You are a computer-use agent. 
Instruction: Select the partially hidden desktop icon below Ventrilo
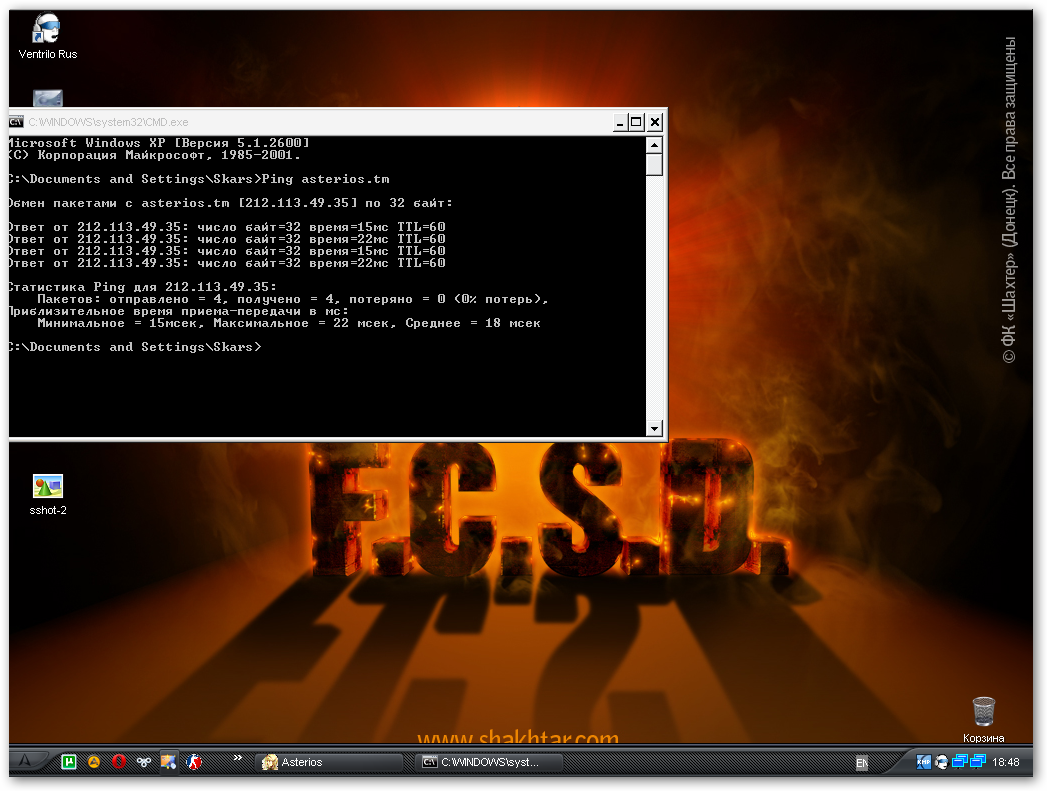click(x=47, y=98)
